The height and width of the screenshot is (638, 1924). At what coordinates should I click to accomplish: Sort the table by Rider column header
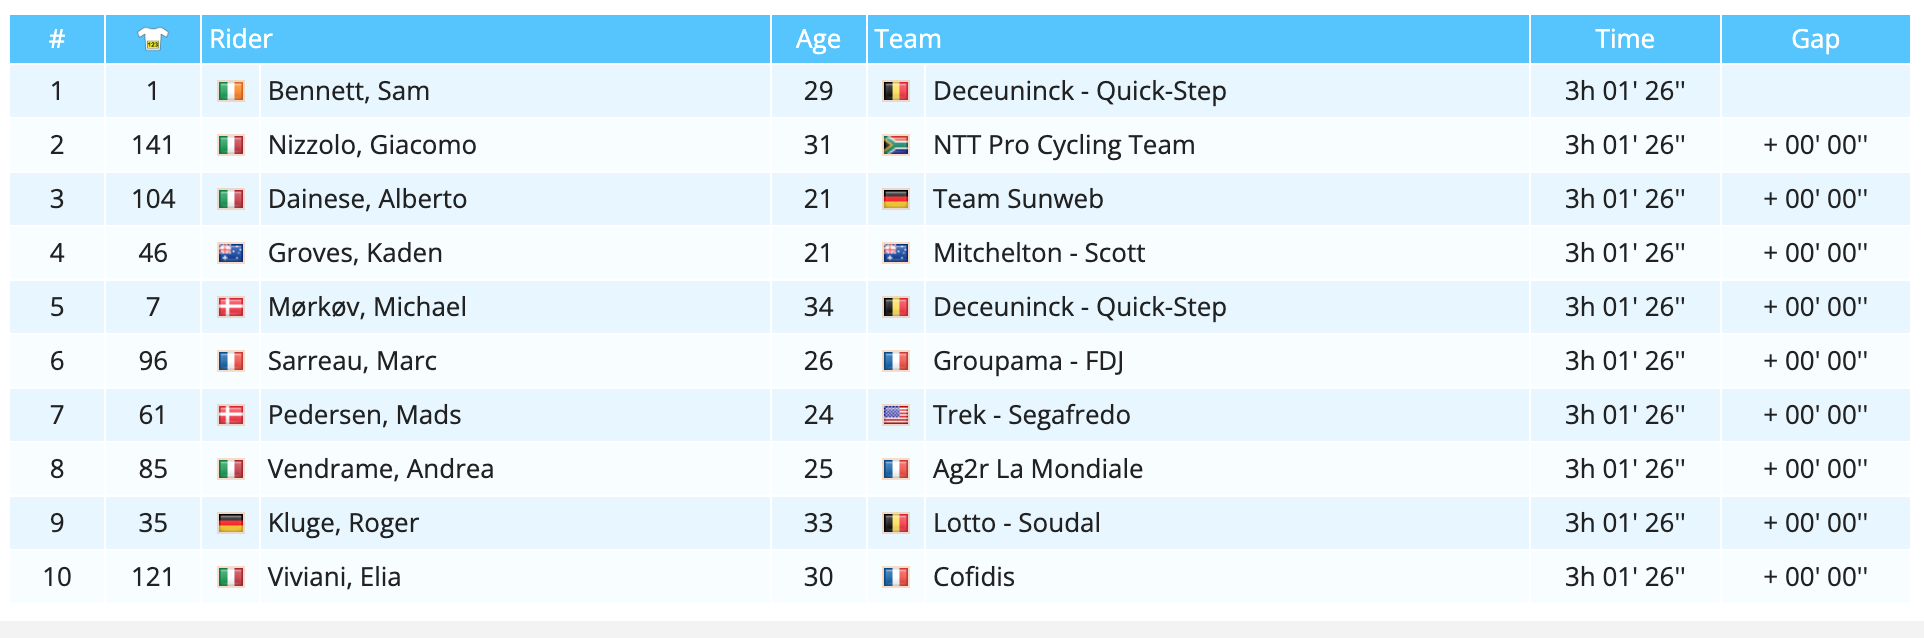tap(241, 39)
